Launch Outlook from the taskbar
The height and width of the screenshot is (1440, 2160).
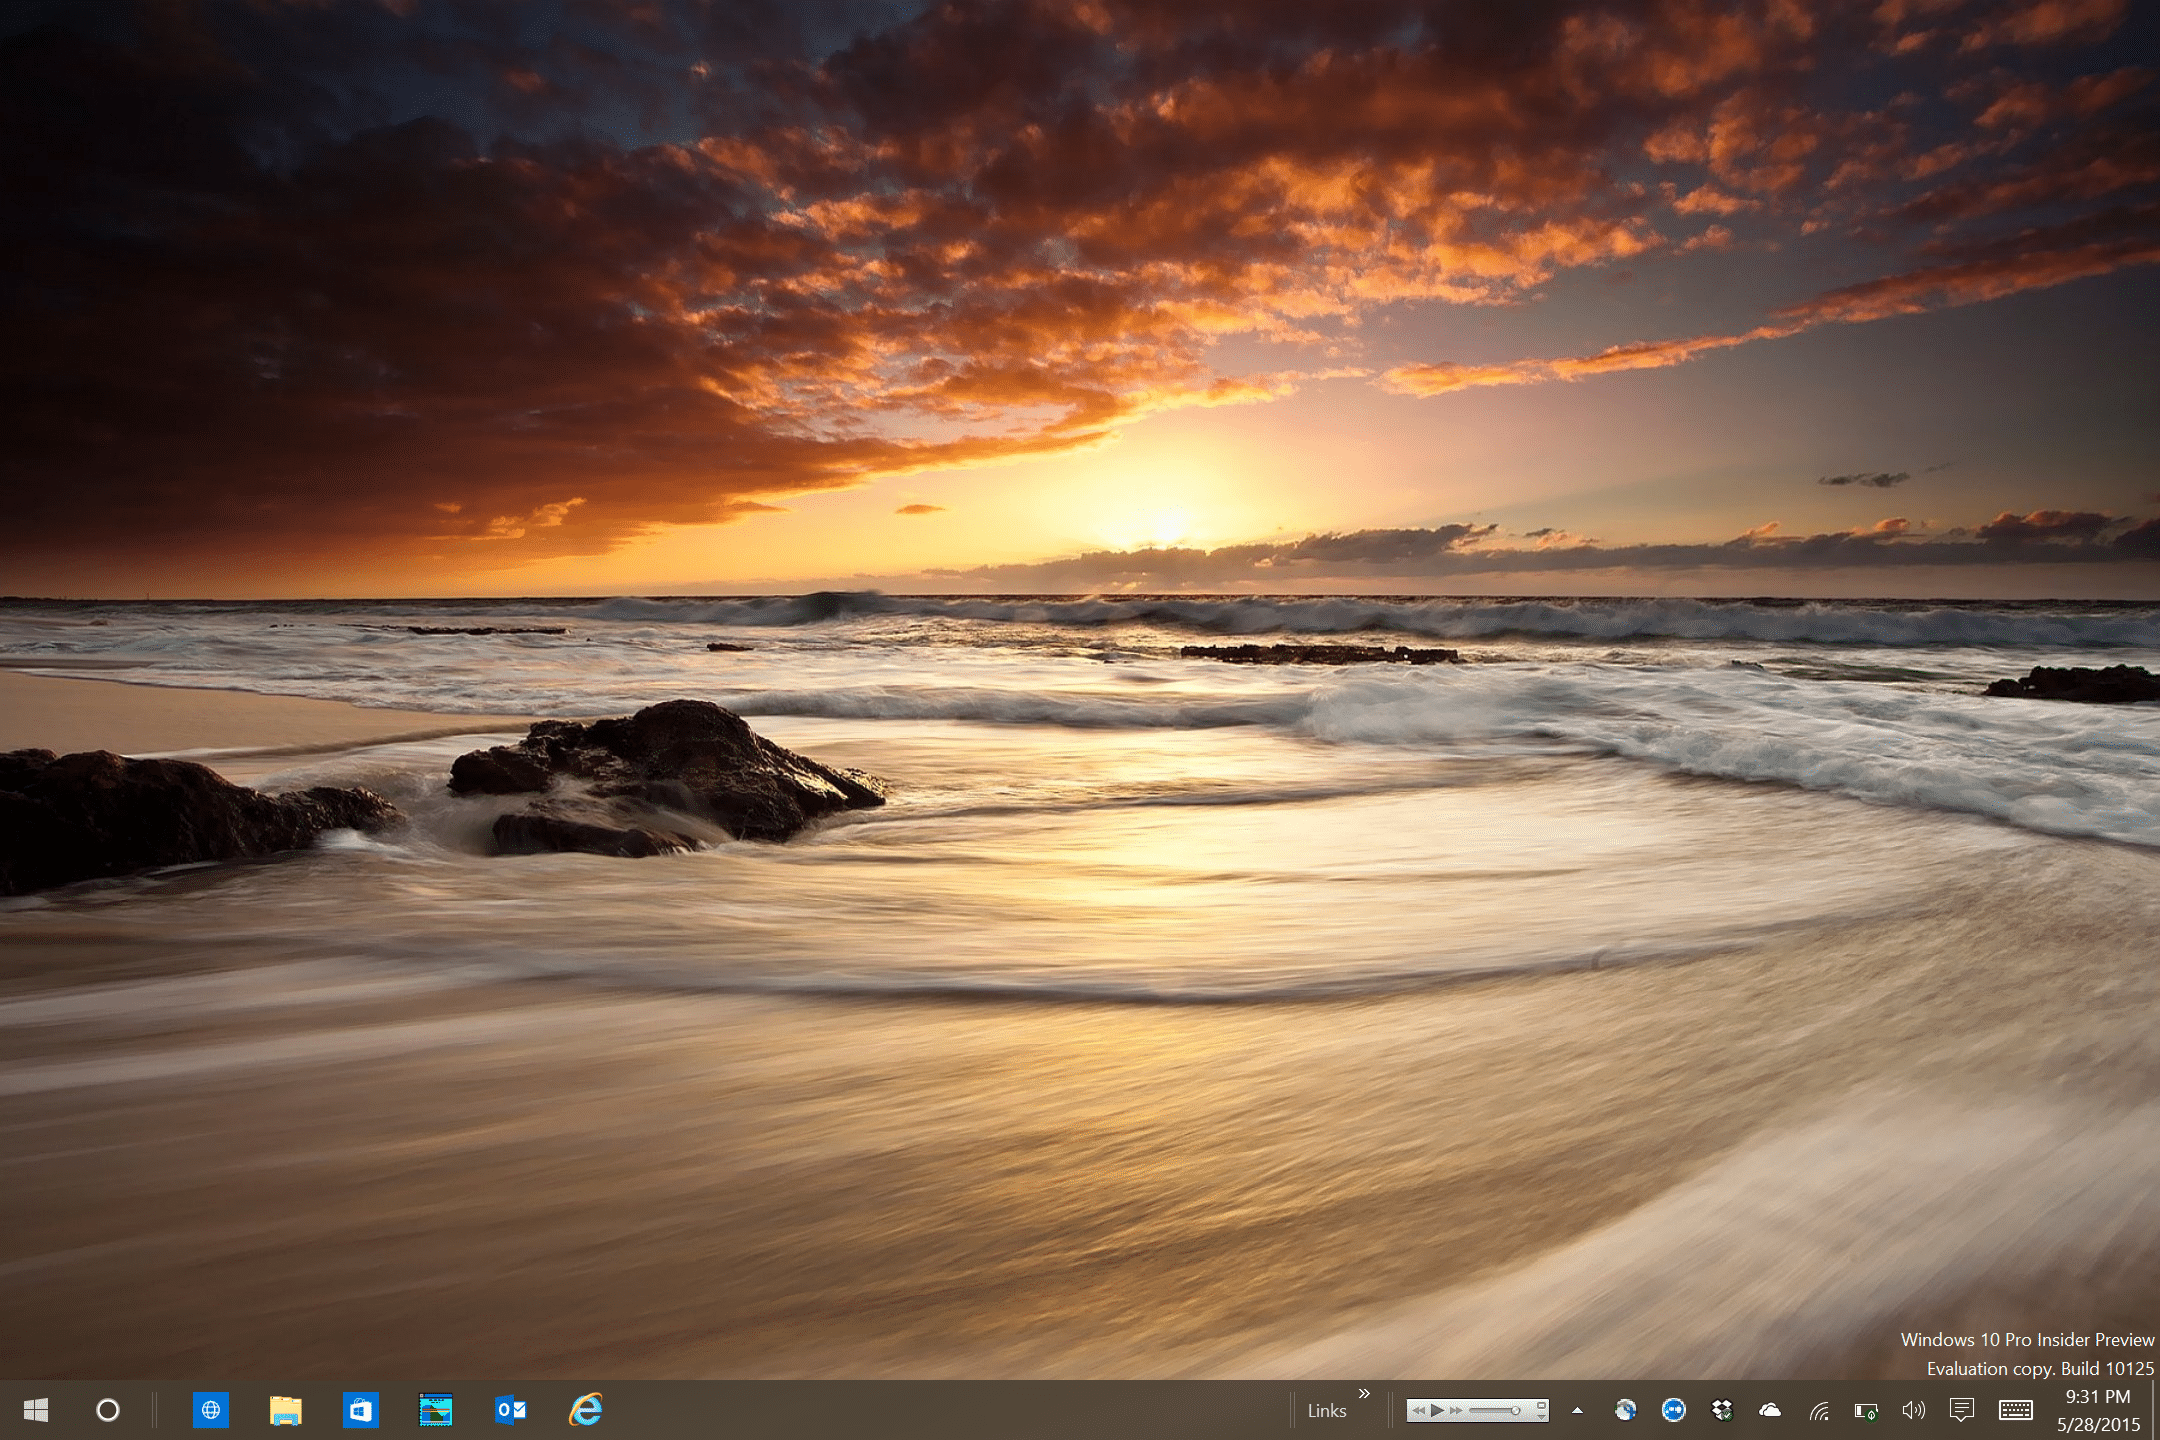point(511,1410)
